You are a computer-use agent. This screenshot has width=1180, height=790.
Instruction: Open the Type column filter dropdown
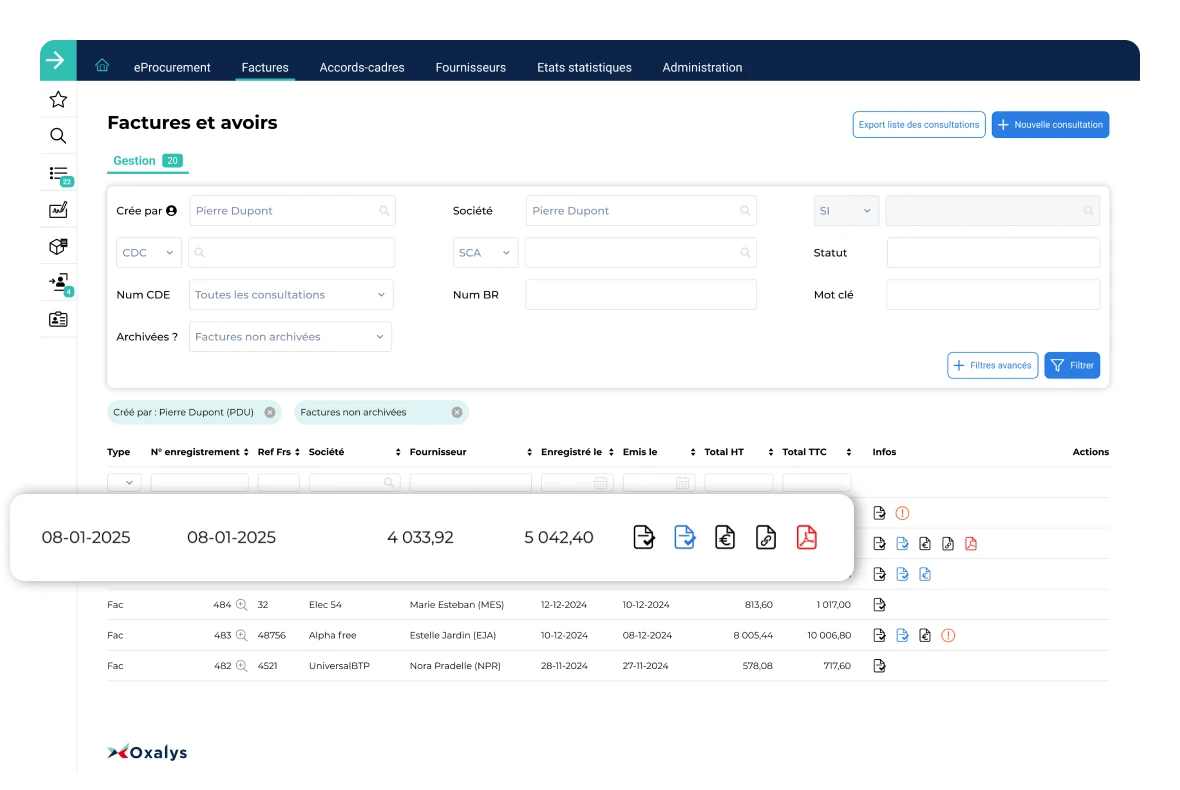[124, 483]
